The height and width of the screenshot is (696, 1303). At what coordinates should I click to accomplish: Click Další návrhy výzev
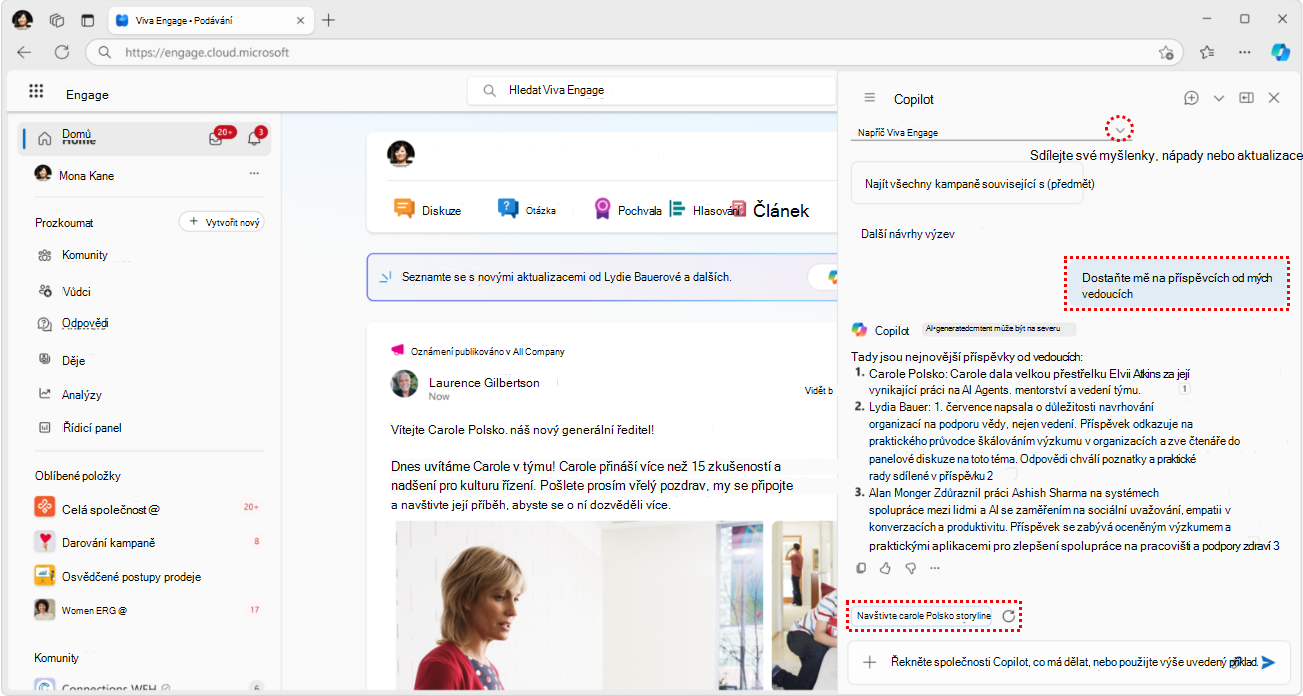click(908, 233)
